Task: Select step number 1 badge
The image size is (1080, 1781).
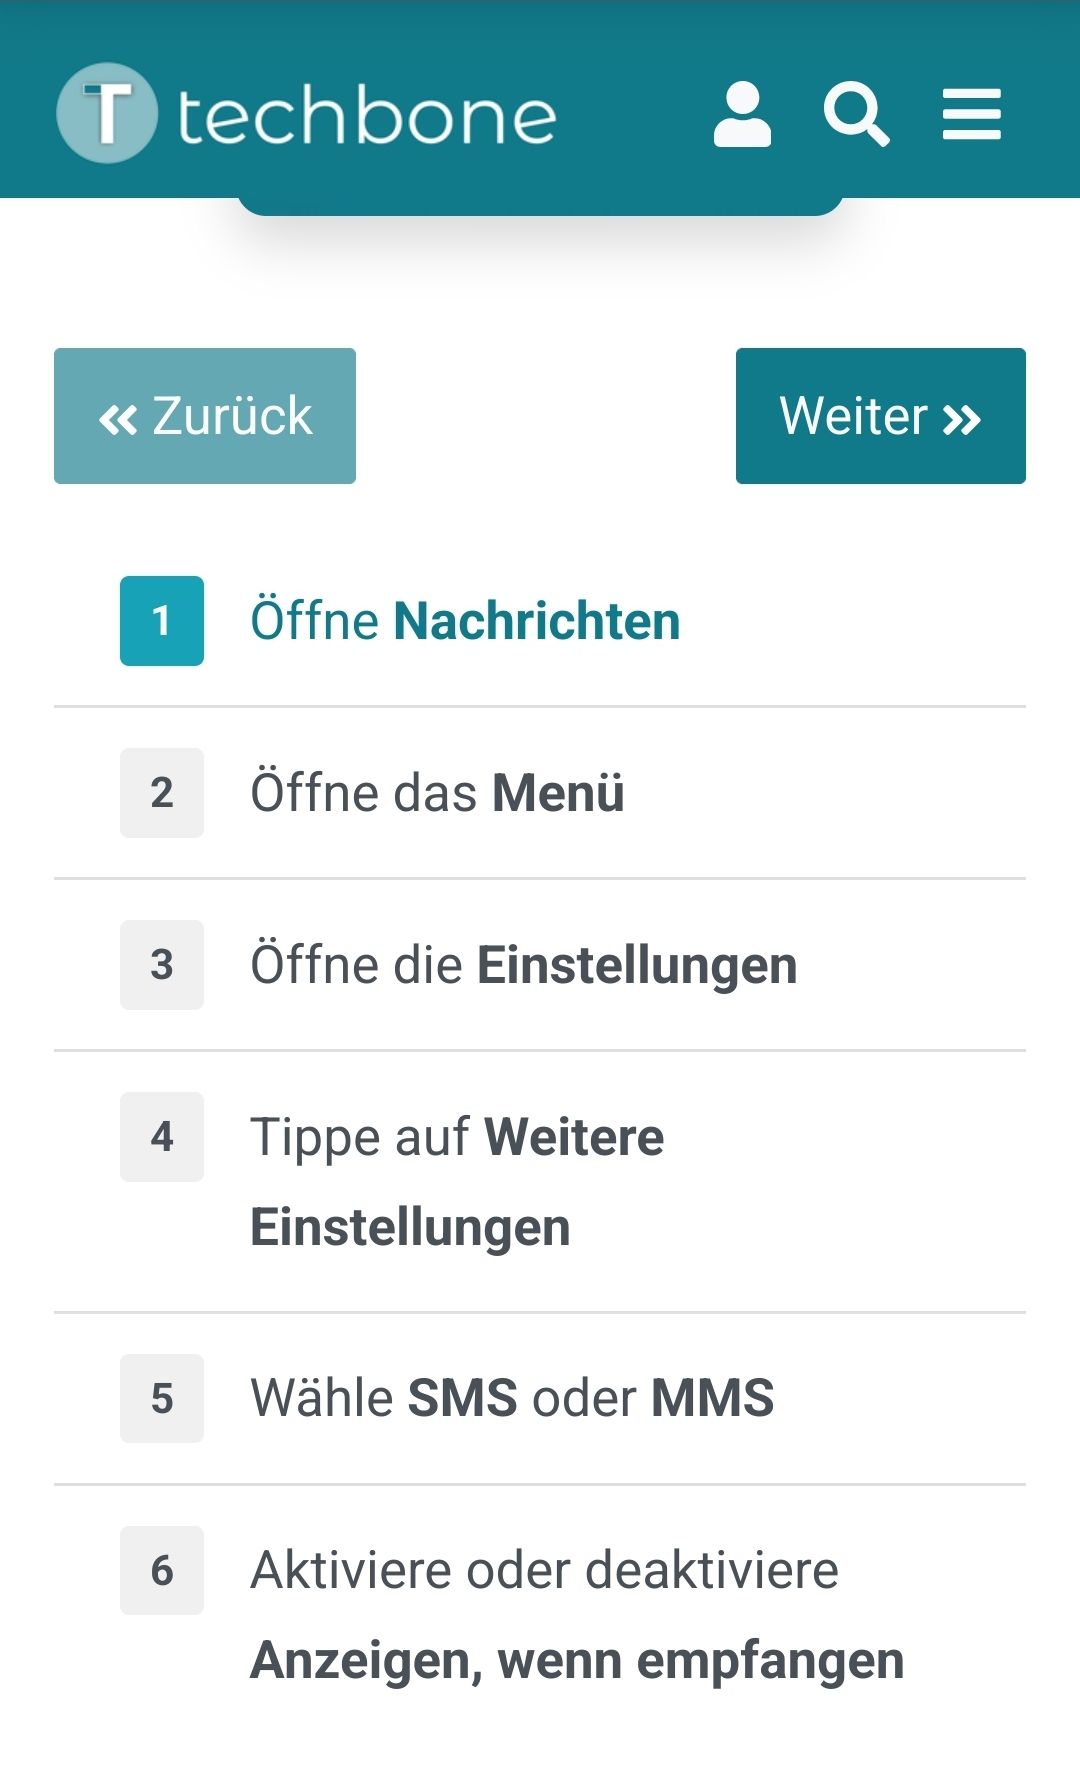Action: point(162,621)
